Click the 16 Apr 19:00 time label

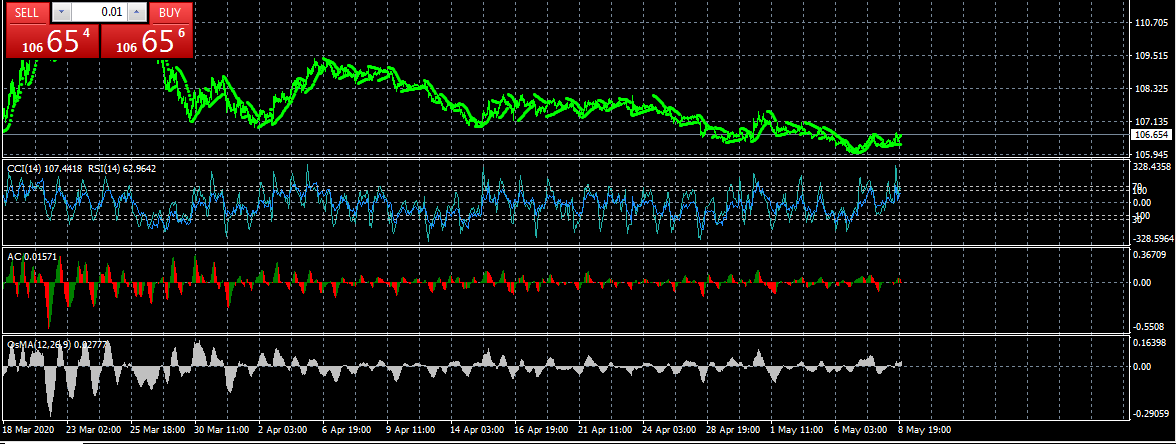pyautogui.click(x=542, y=430)
